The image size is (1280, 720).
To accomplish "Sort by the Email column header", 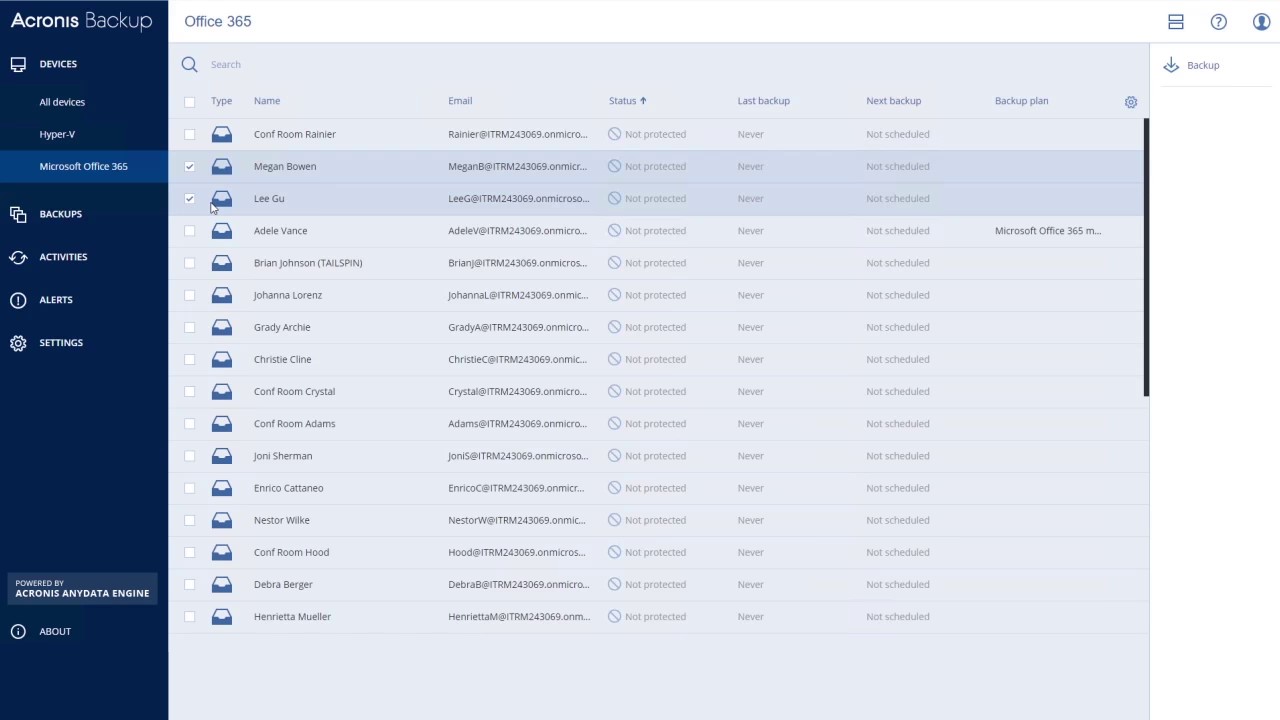I will (x=460, y=101).
